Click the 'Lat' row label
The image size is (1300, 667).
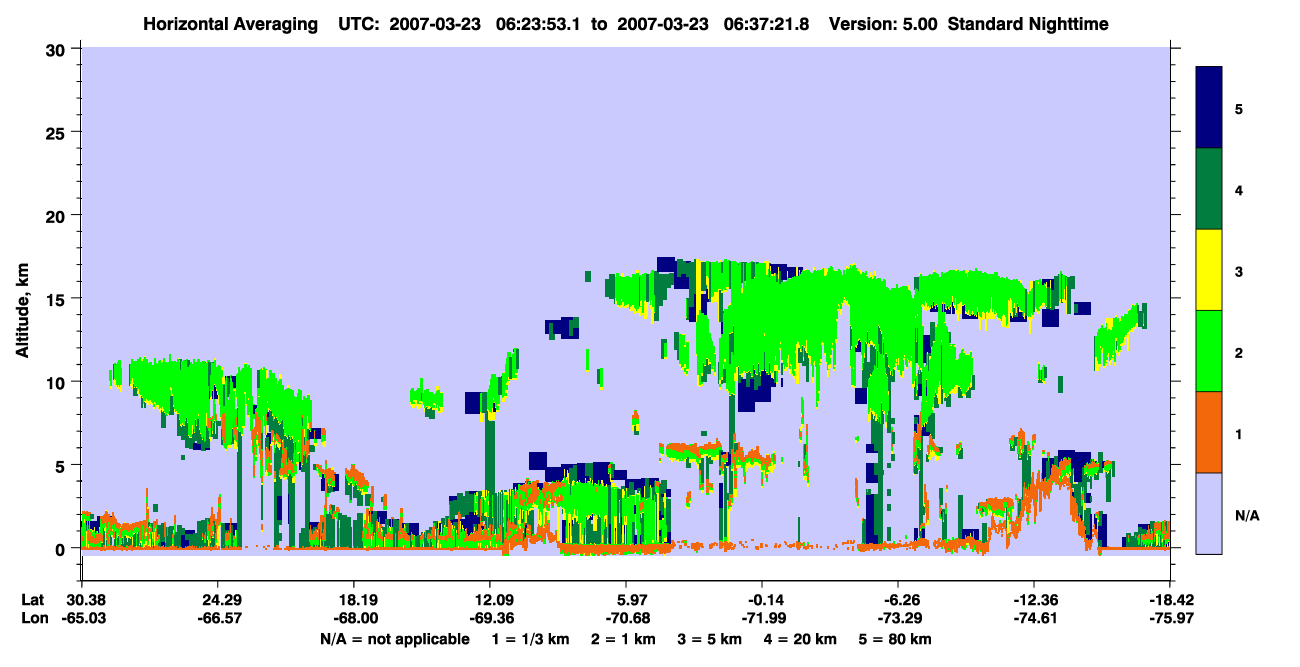point(33,600)
